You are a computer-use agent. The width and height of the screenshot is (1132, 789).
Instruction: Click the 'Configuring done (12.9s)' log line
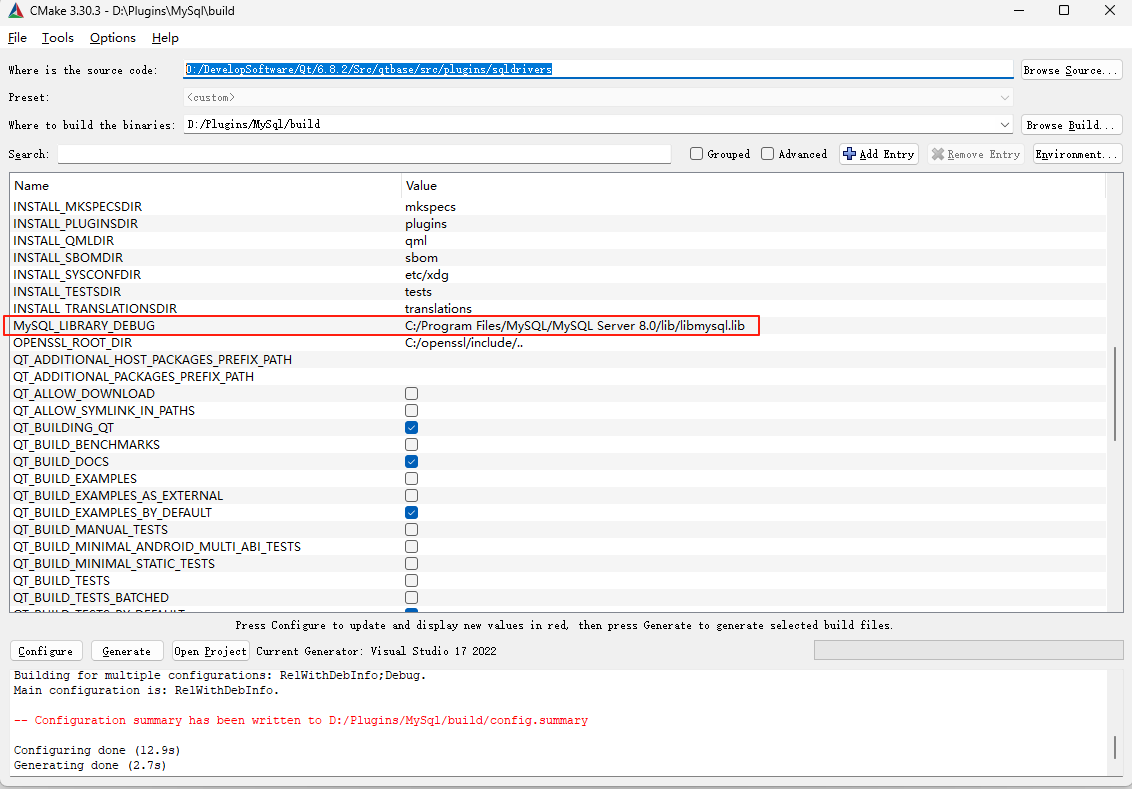pyautogui.click(x=97, y=750)
